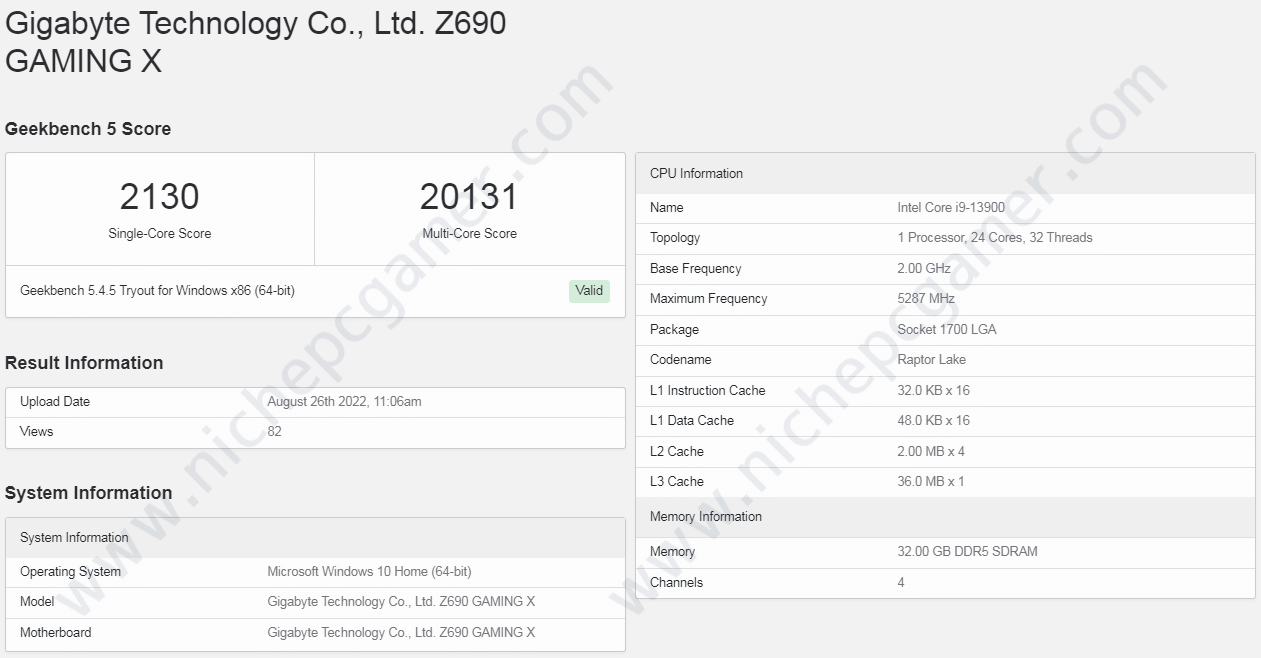Click the Gigabyte Z690 GAMING X page title
The width and height of the screenshot is (1261, 658).
coord(255,42)
